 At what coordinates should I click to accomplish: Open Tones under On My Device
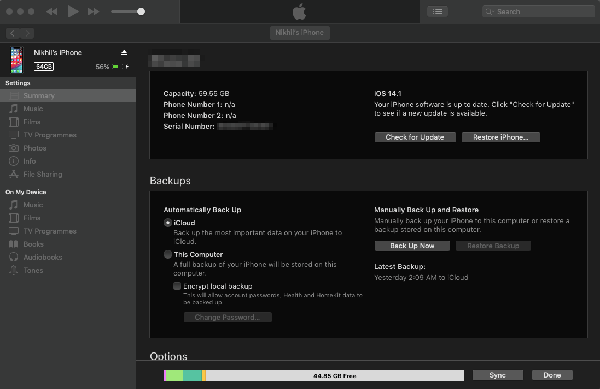tap(68, 270)
